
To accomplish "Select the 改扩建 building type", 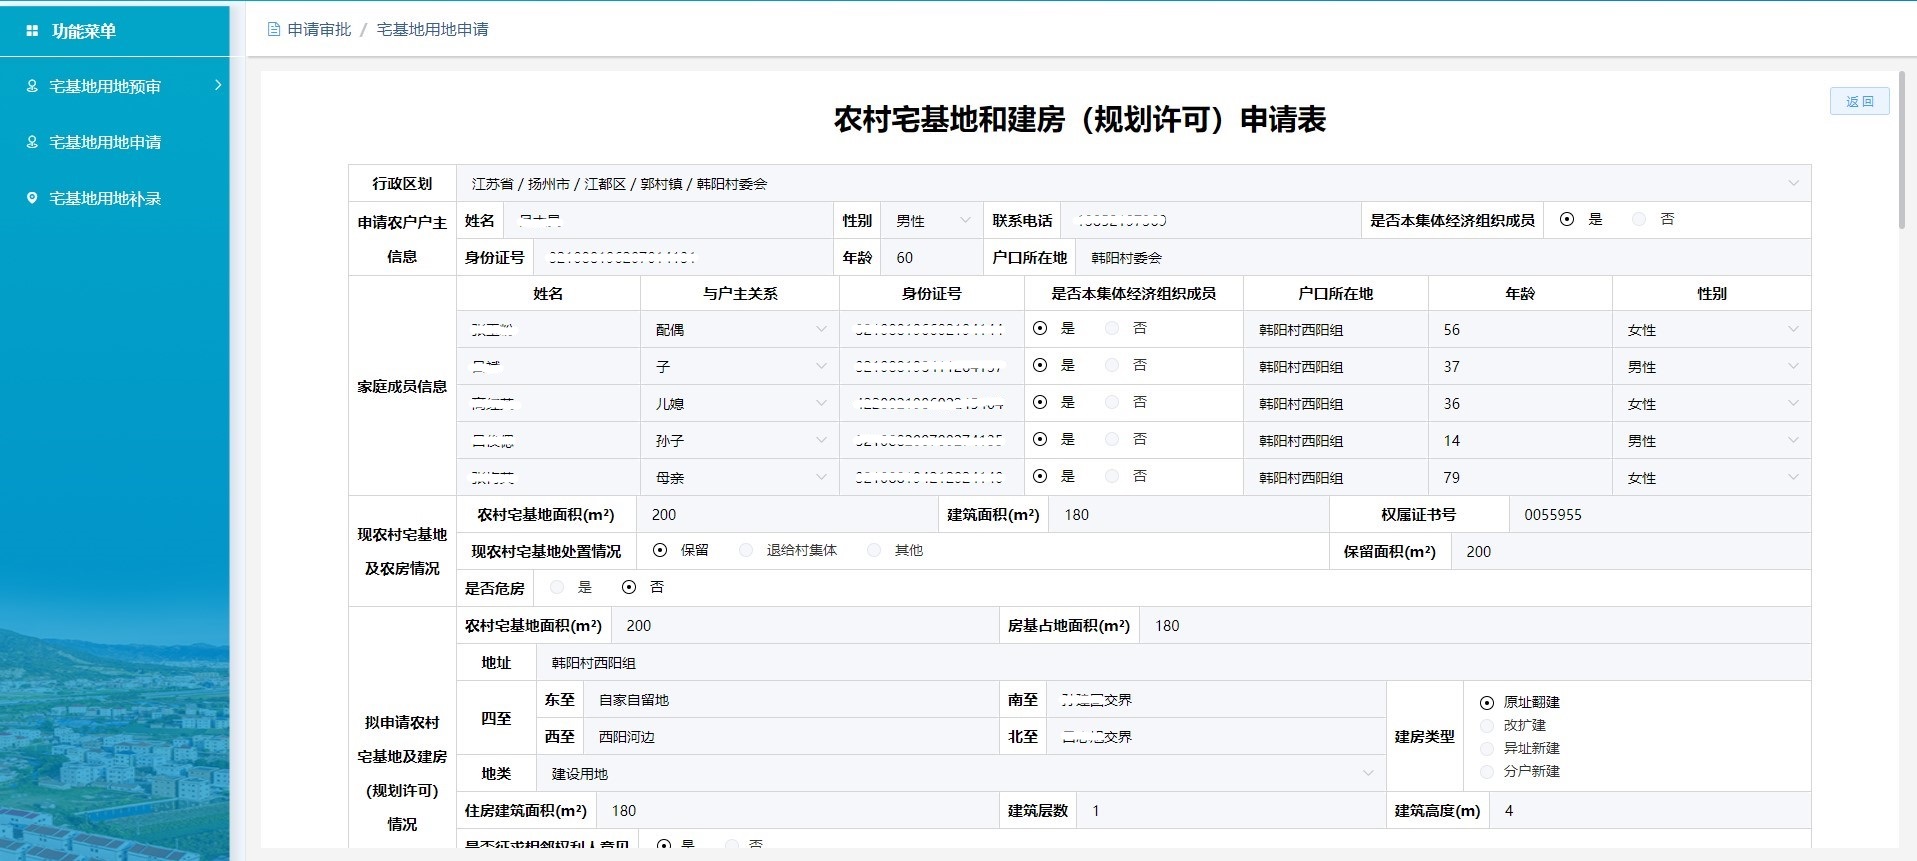I will pos(1487,726).
